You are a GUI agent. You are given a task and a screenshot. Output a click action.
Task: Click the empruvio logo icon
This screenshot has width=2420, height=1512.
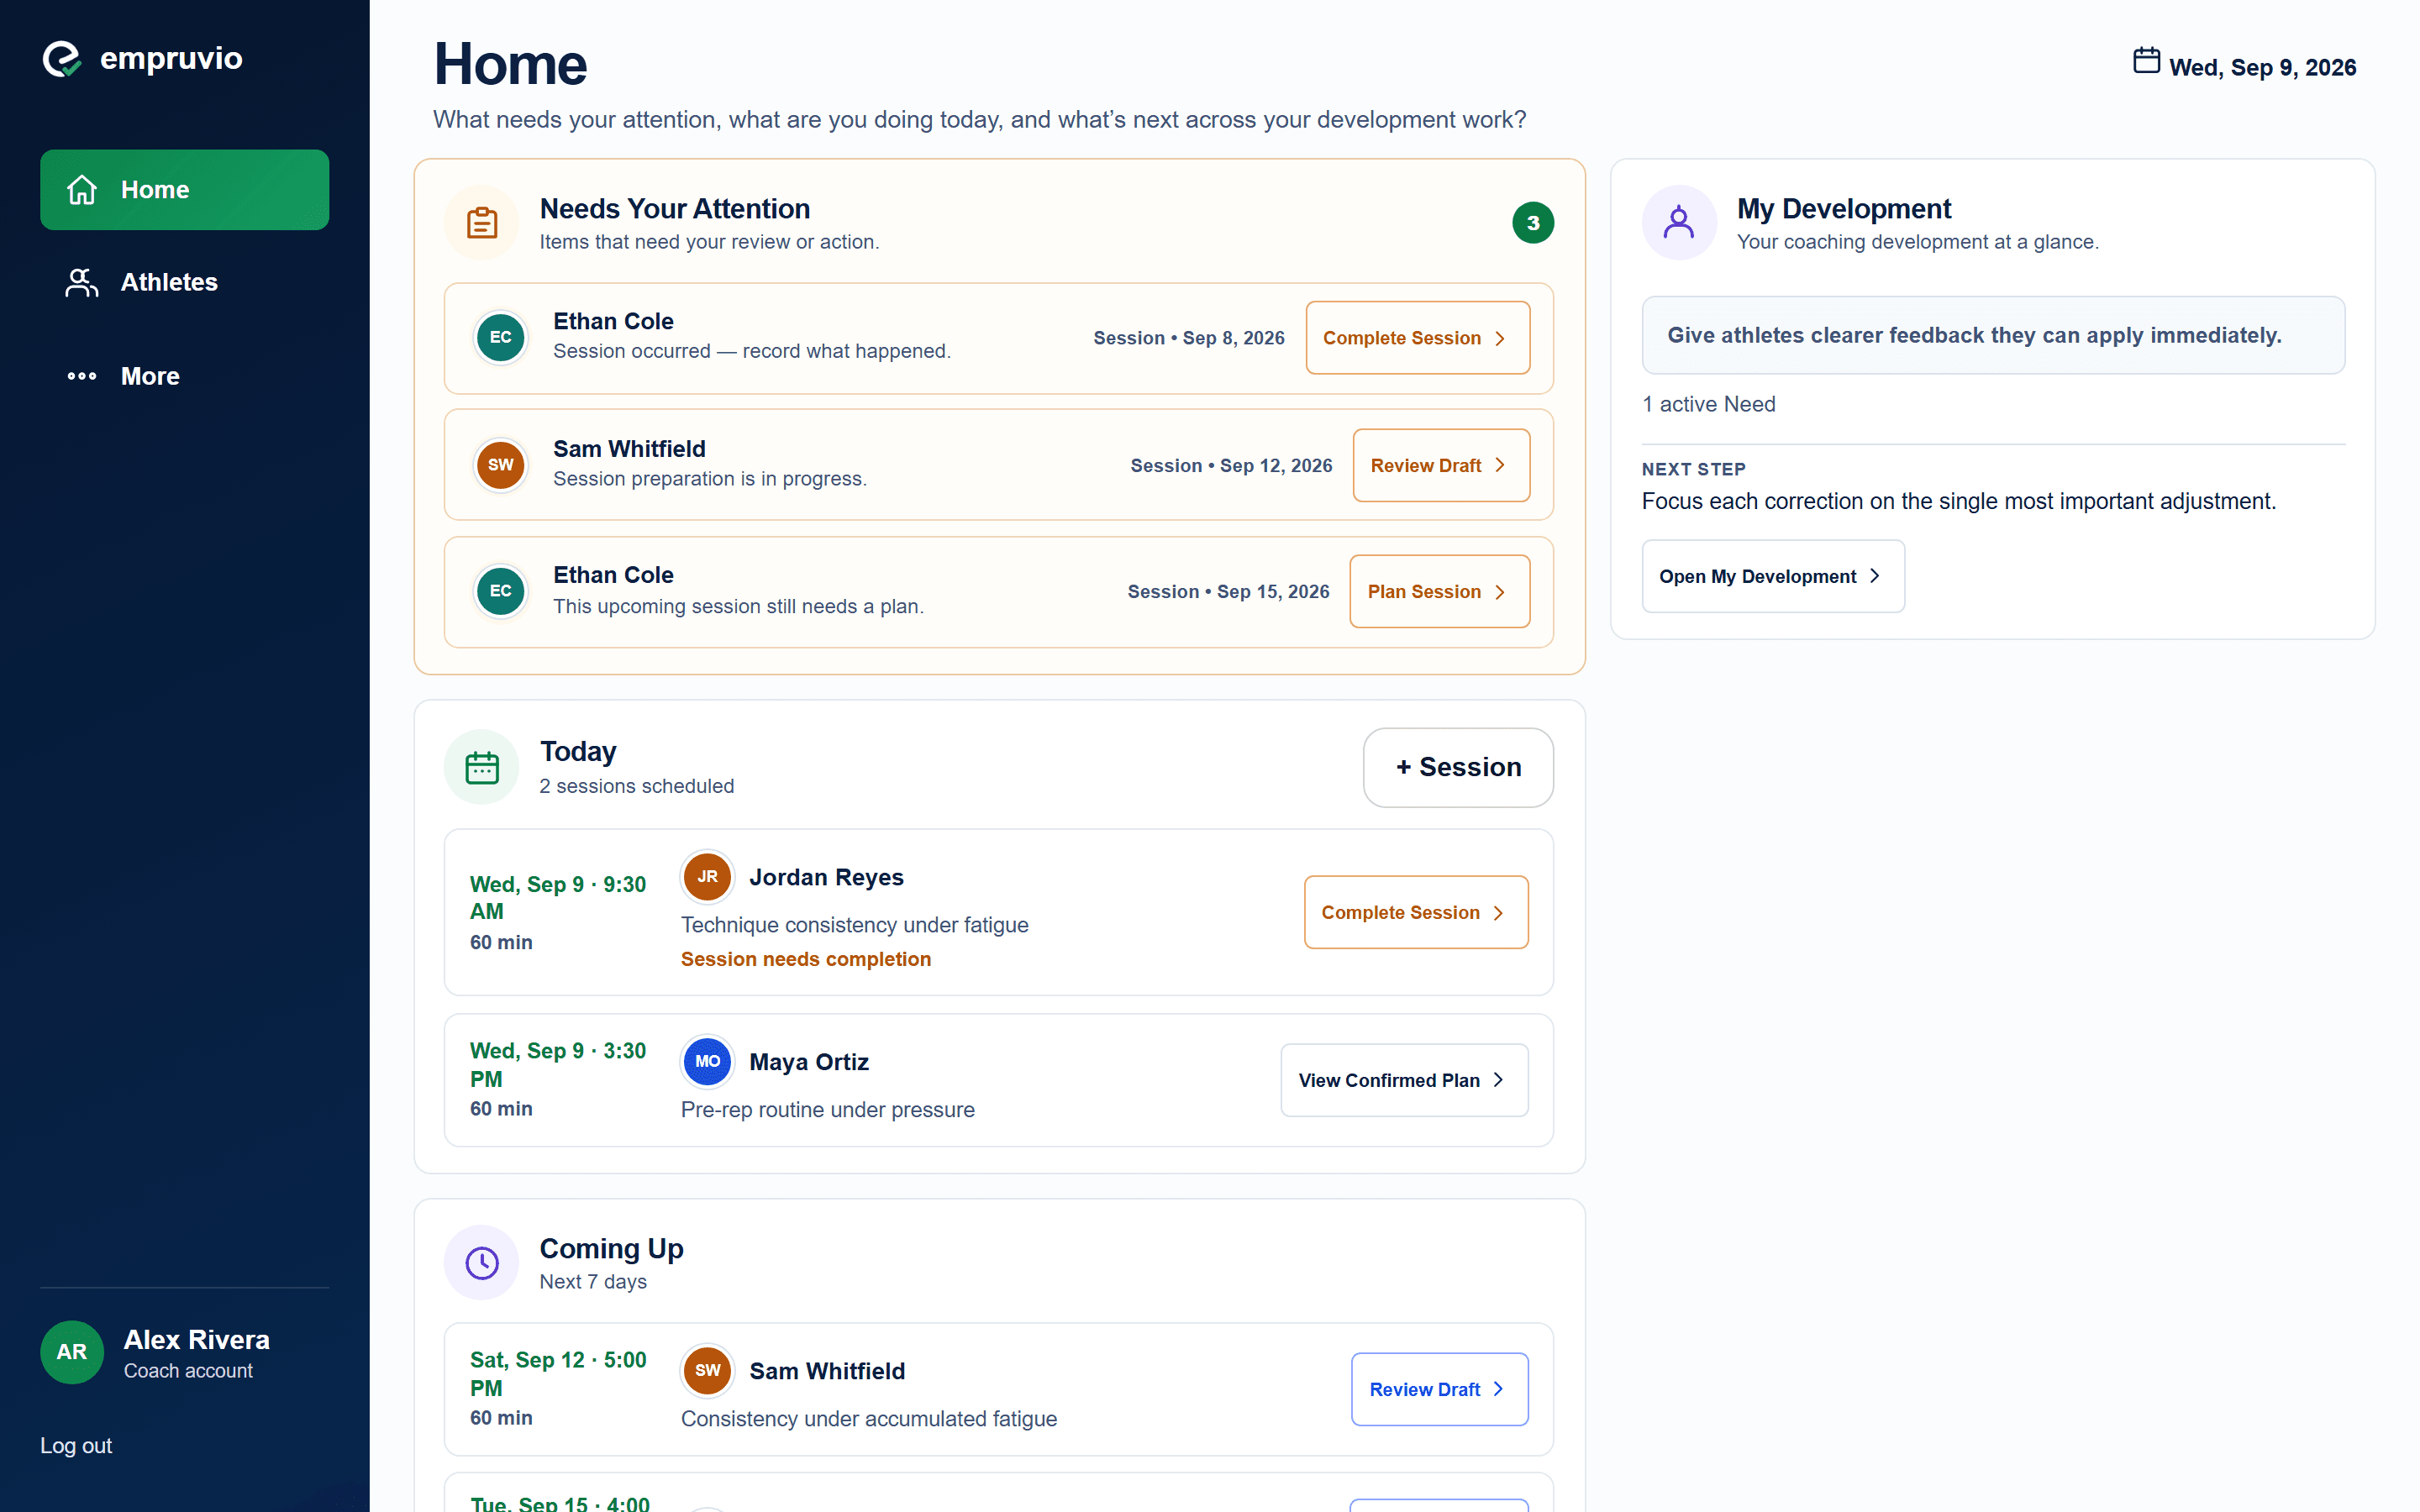tap(62, 58)
